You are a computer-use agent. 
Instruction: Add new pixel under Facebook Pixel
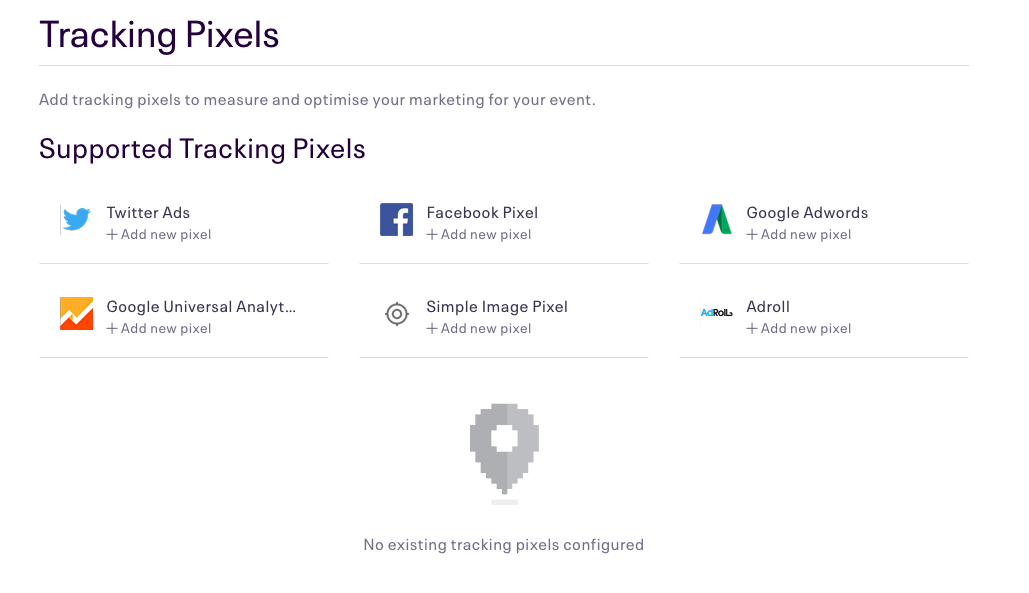479,235
